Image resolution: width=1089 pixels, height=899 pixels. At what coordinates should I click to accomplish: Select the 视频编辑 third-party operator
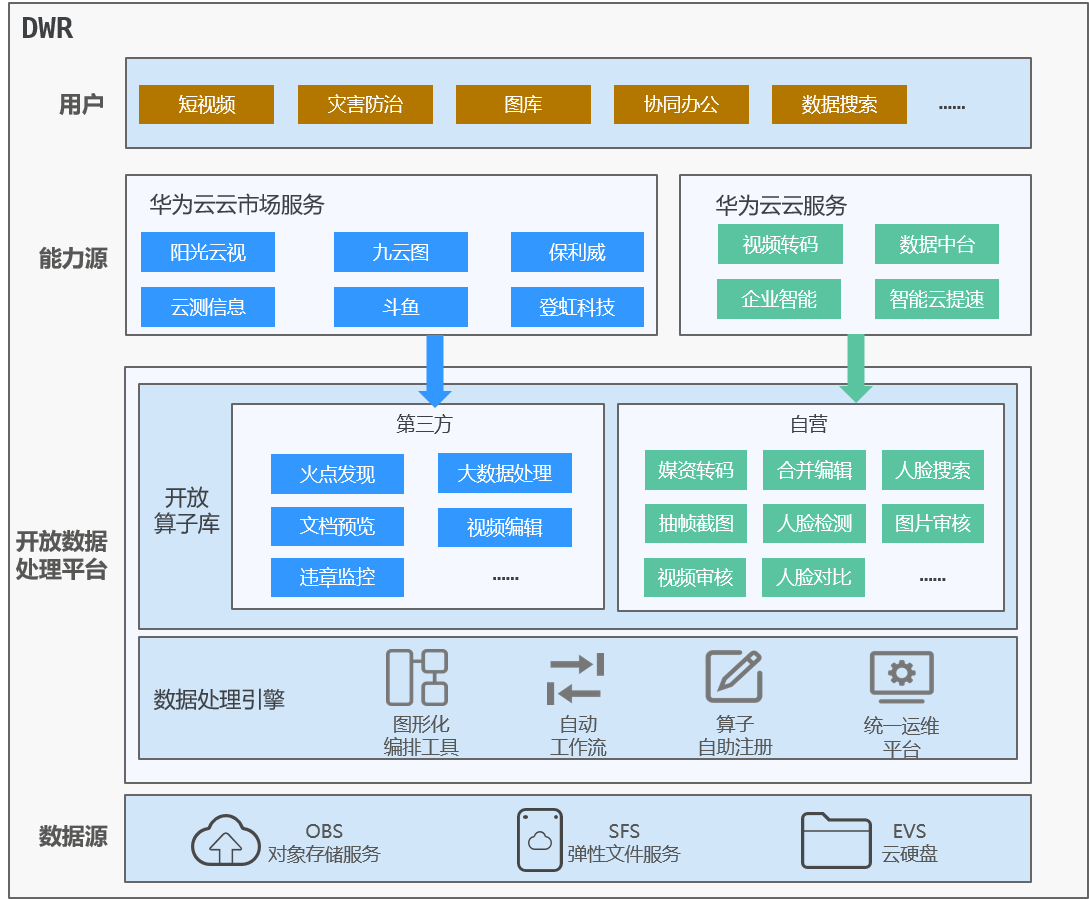coord(505,527)
